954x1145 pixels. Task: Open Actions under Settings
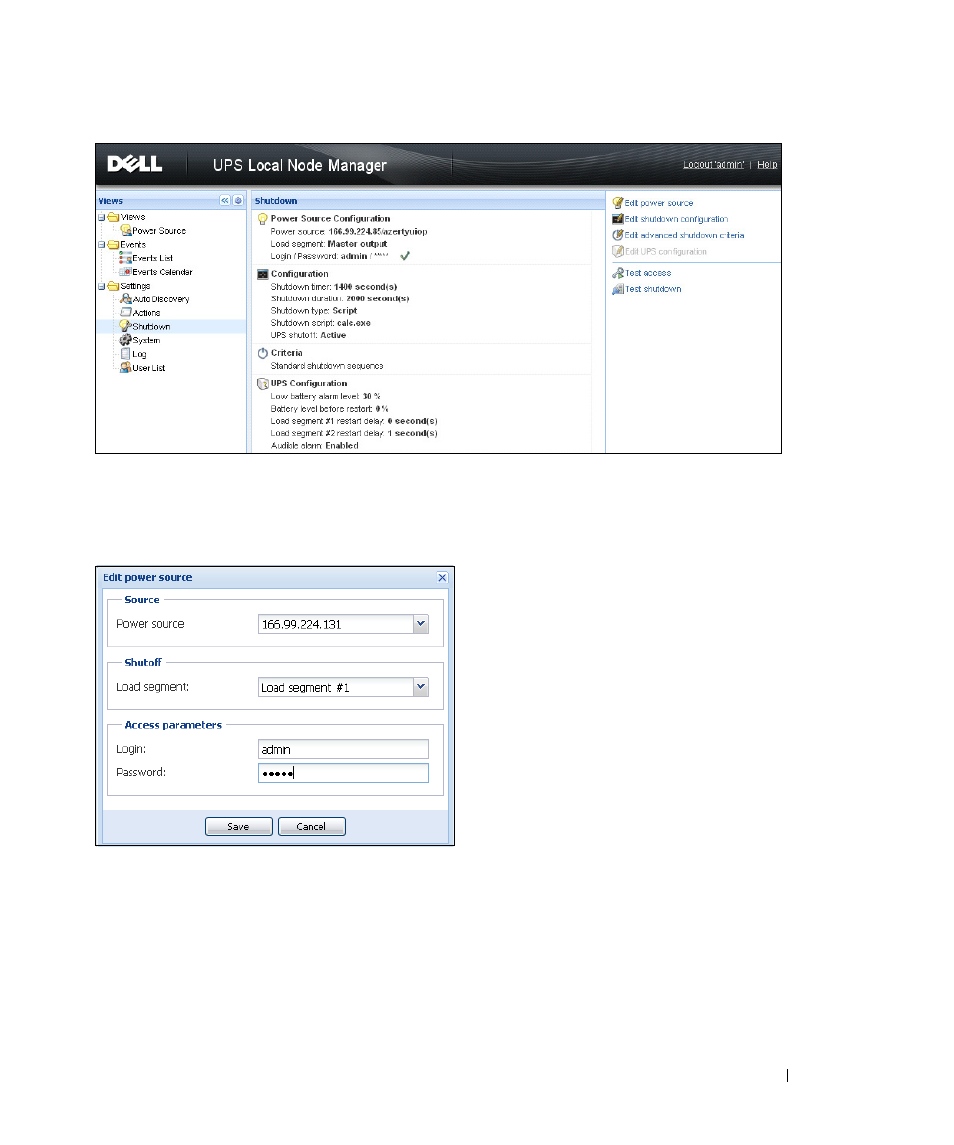coord(146,313)
